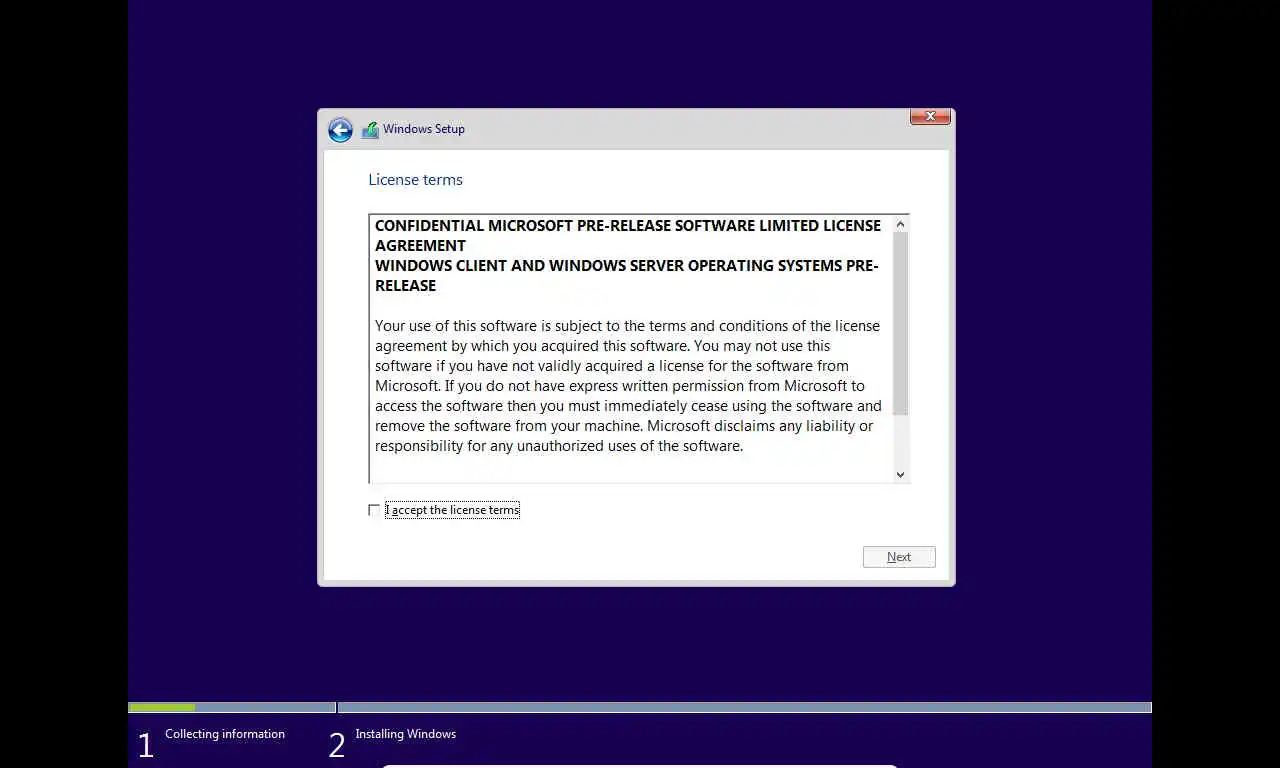The width and height of the screenshot is (1280, 768).
Task: Click the green setup progress bar segment
Action: 162,707
